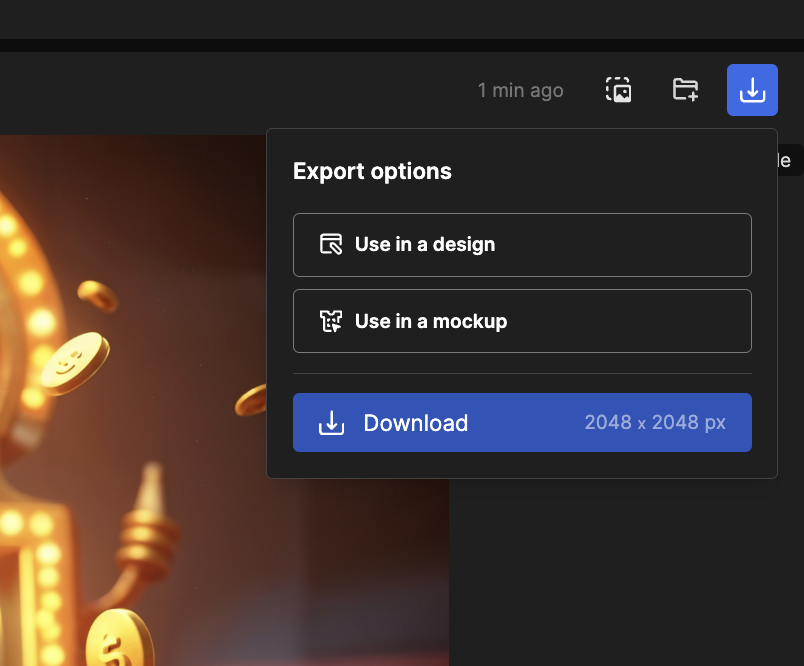This screenshot has height=666, width=804.
Task: Click the small floating coin ring in the image
Action: coord(97,294)
